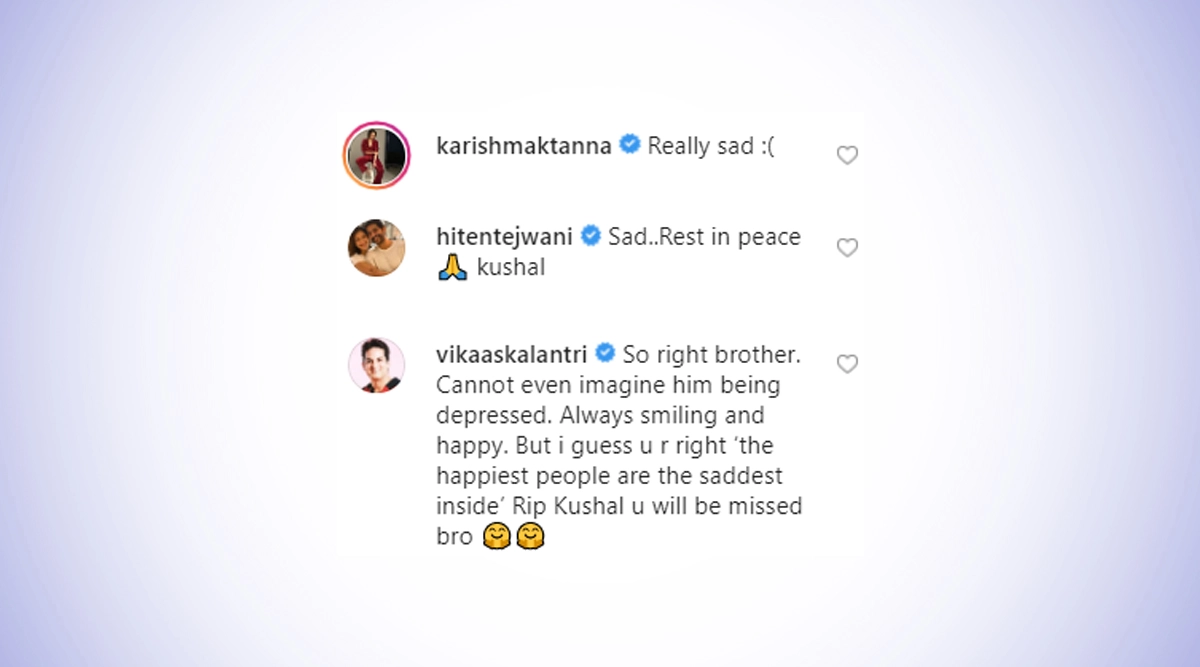This screenshot has width=1200, height=667.
Task: Click the second hugging face emoji
Action: (530, 537)
